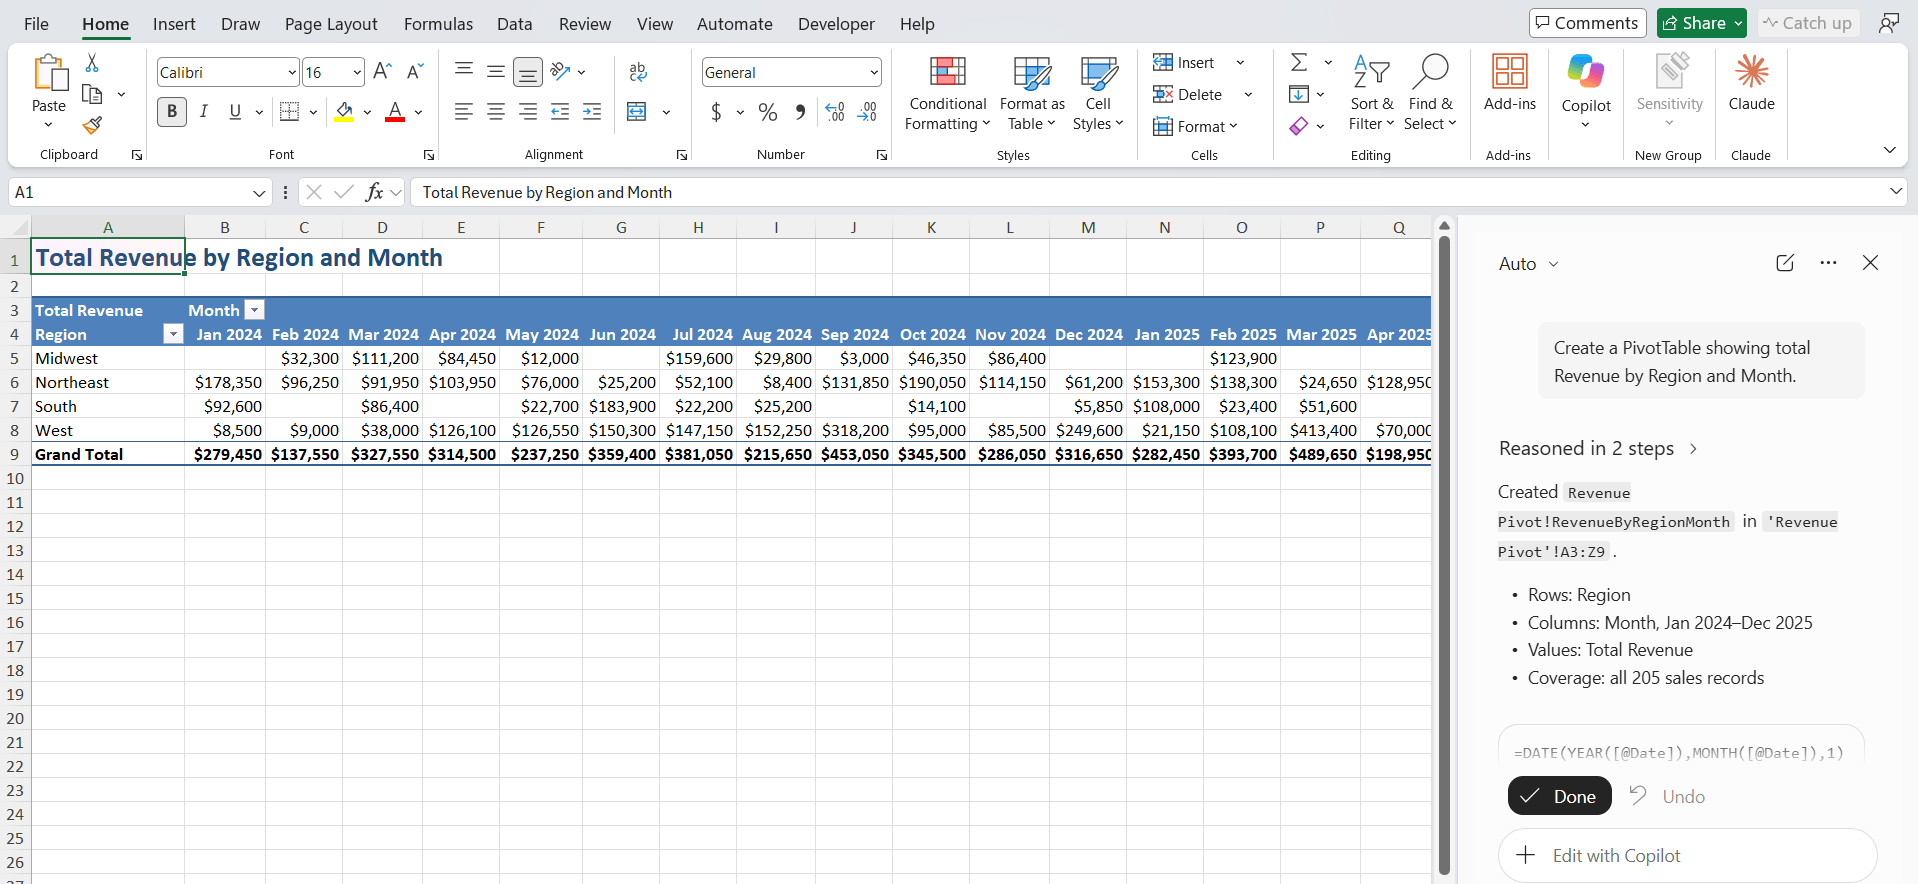Open the Sort & Filter menu
1918x884 pixels.
pyautogui.click(x=1371, y=94)
